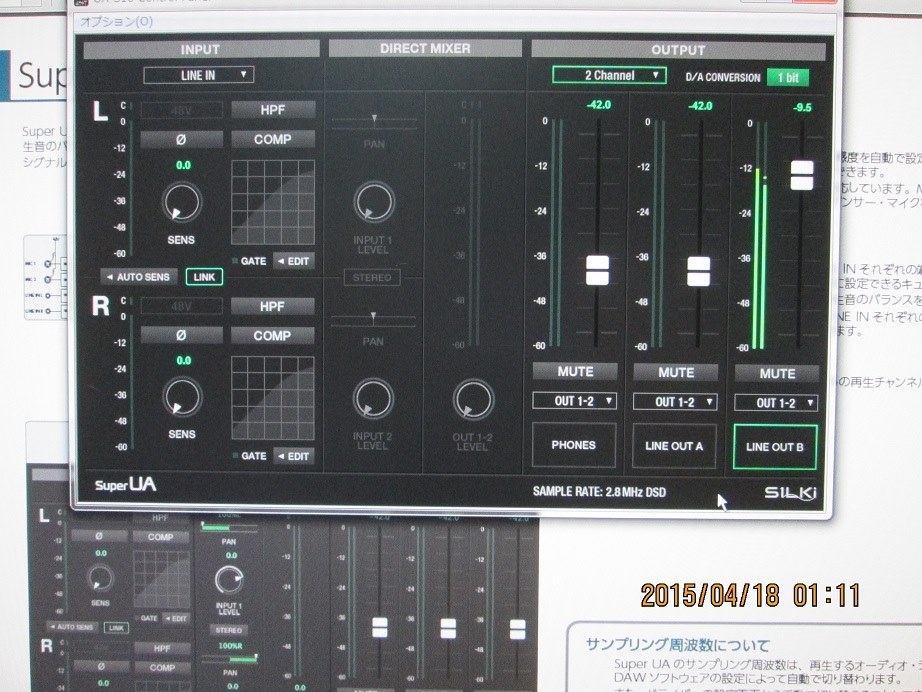This screenshot has width=922, height=692.
Task: Open EDIT for the R channel compressor
Action: pyautogui.click(x=294, y=456)
